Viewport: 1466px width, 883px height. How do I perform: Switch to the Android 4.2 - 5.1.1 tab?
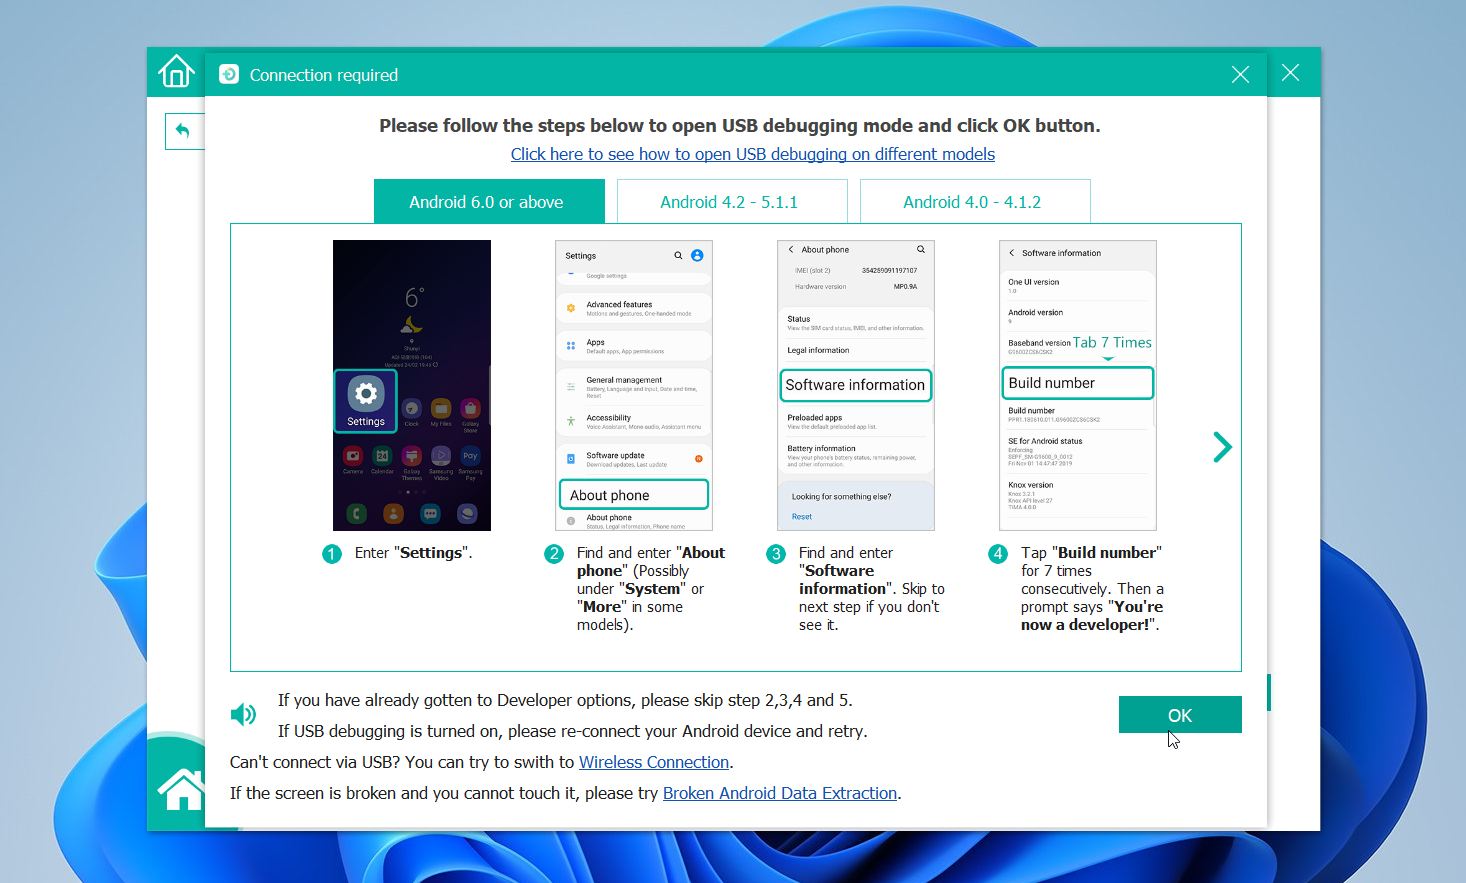tap(732, 202)
